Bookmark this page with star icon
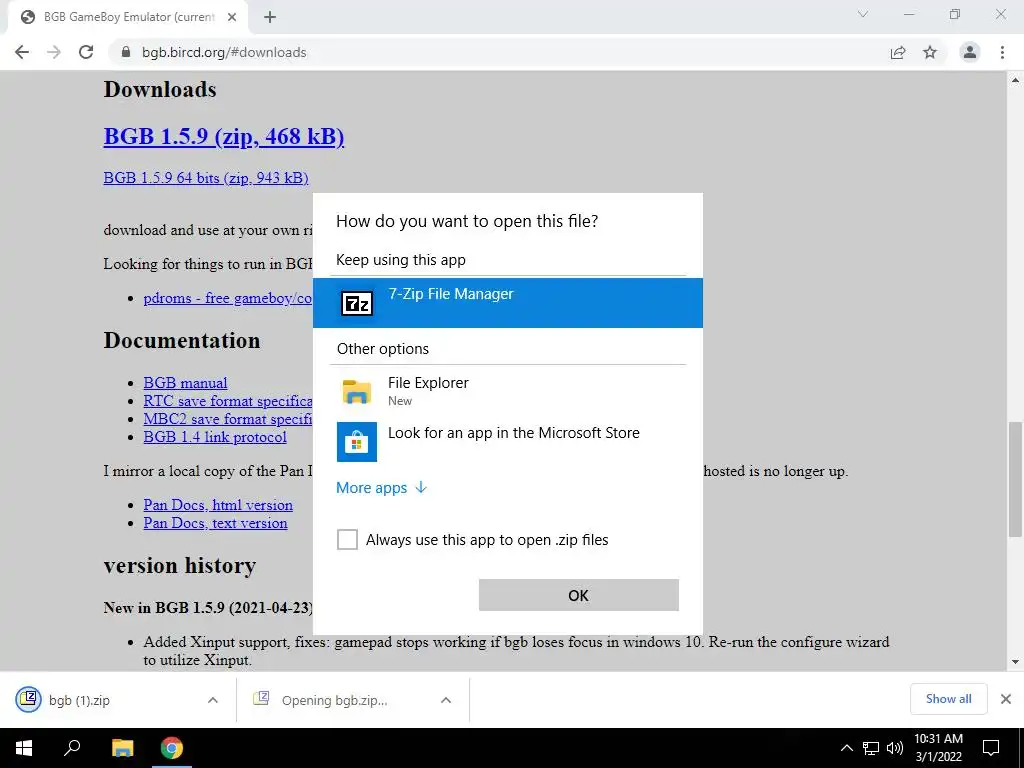The width and height of the screenshot is (1024, 768). (930, 52)
